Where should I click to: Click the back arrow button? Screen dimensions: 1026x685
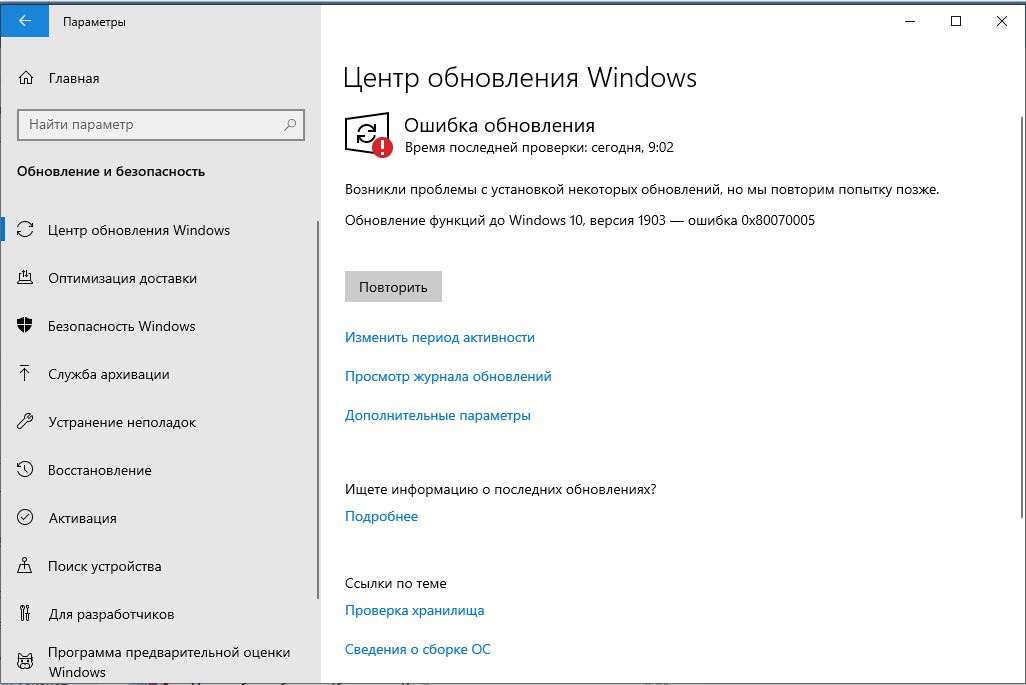[x=25, y=21]
